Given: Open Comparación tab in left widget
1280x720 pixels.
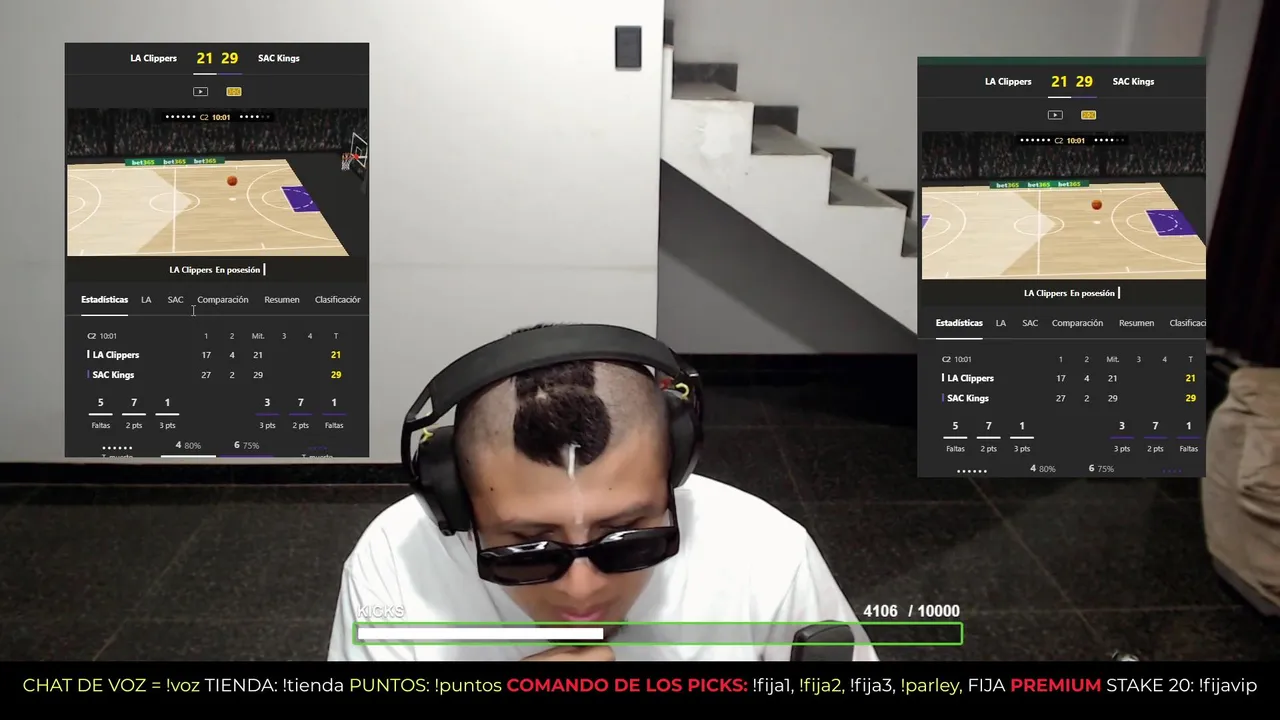Looking at the screenshot, I should tap(223, 300).
